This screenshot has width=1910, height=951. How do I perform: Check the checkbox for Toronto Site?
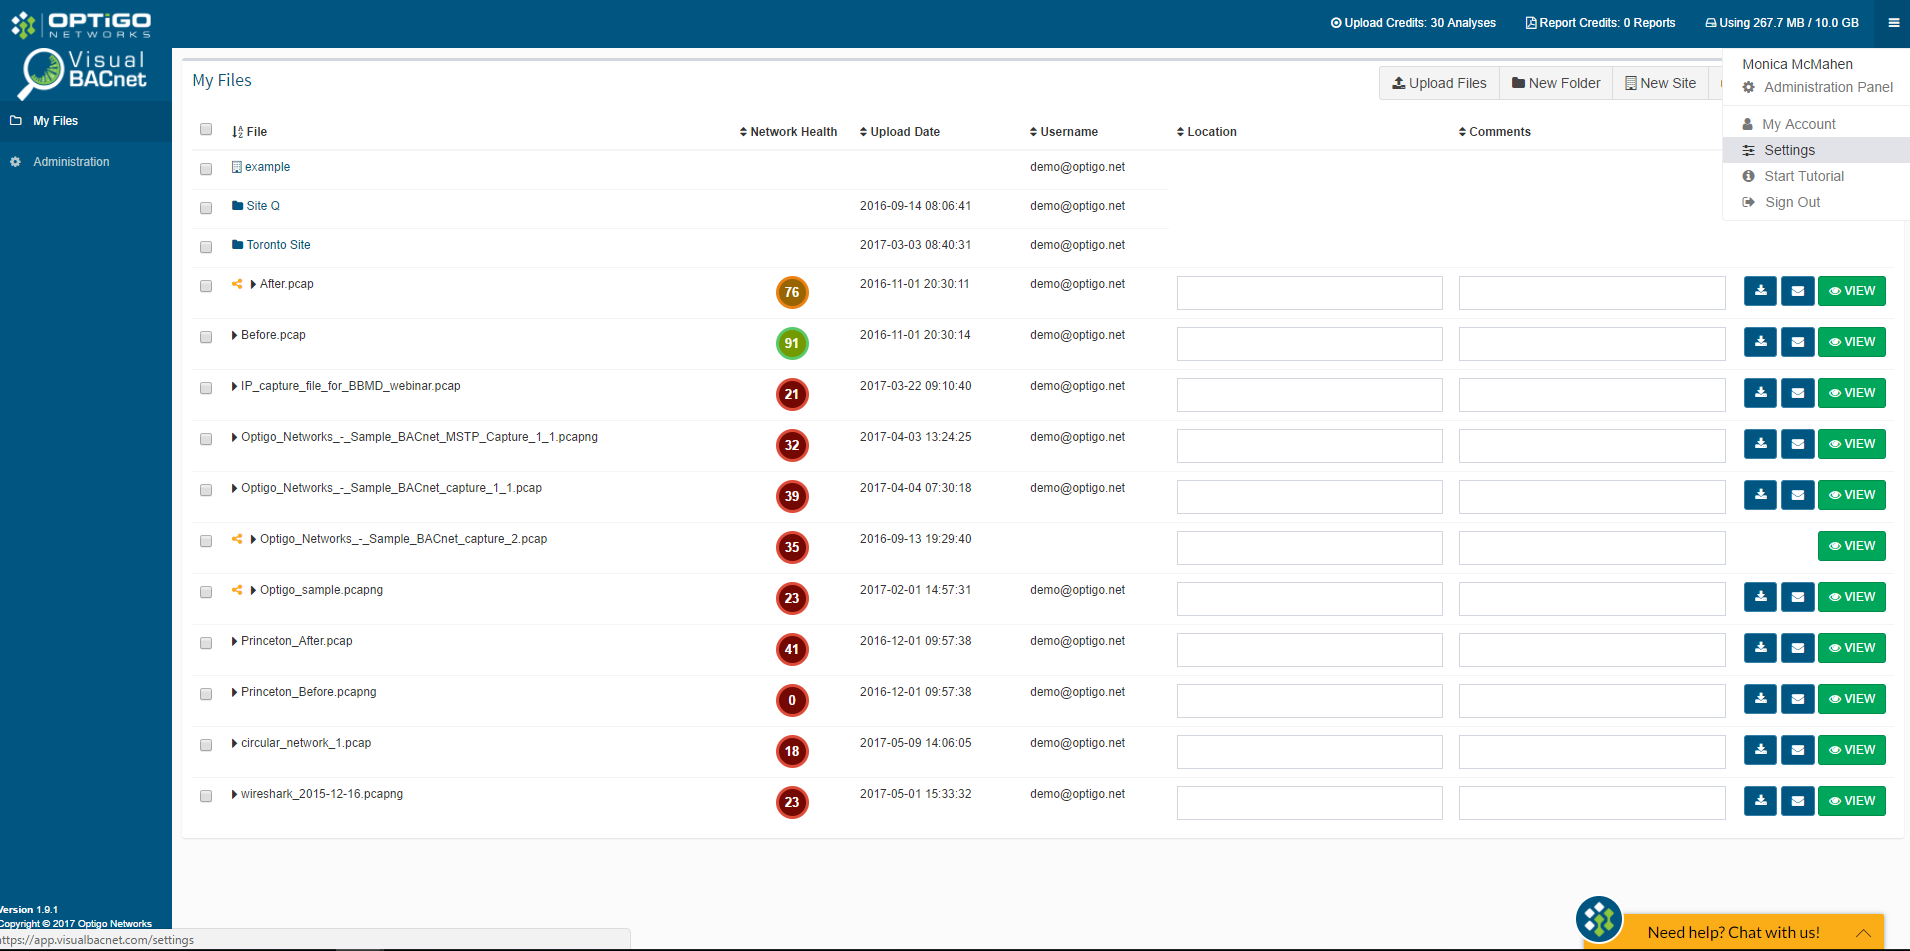(x=206, y=247)
